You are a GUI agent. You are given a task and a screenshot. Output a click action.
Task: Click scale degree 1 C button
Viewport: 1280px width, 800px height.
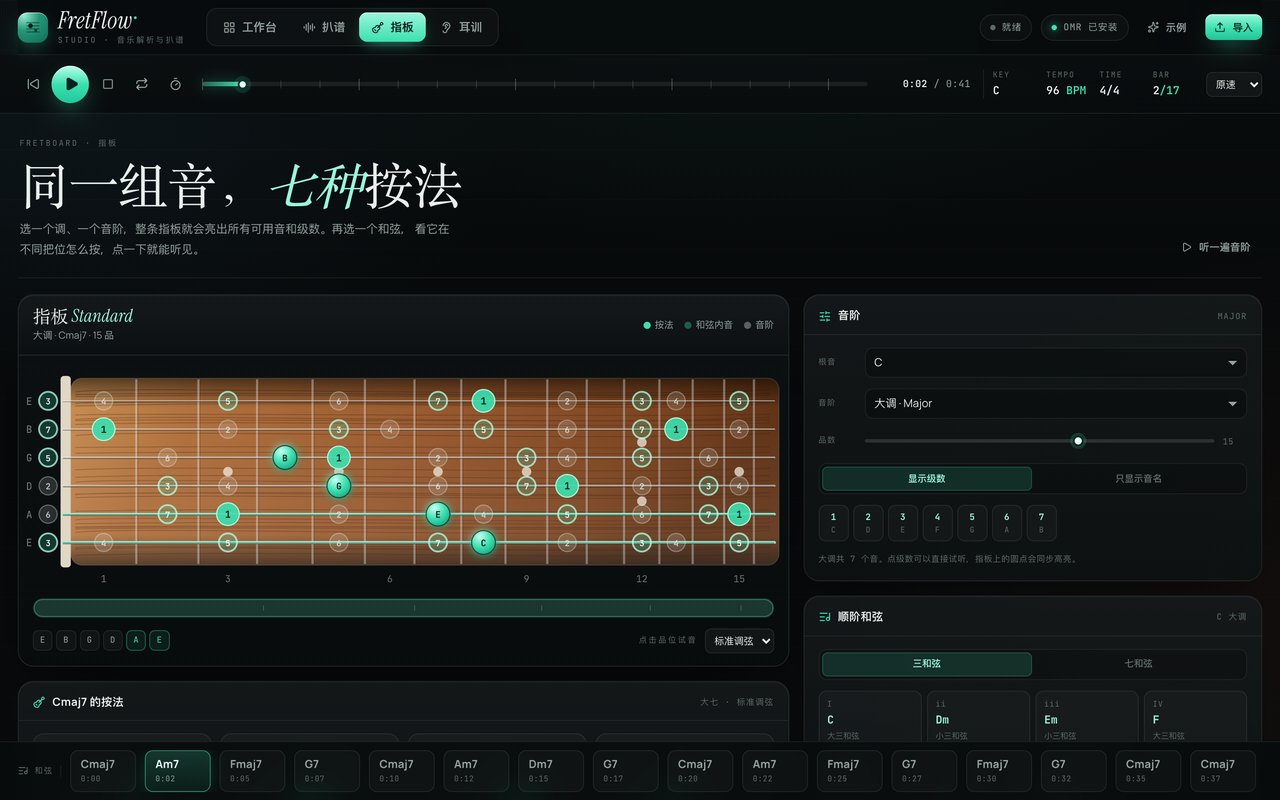(833, 523)
